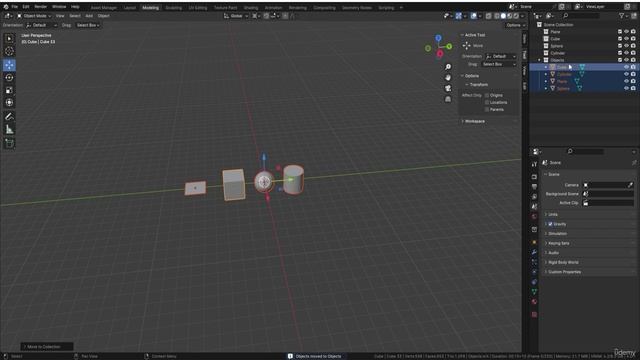Activate the Move tool in left toolbar
Image resolution: width=640 pixels, height=360 pixels.
point(9,64)
